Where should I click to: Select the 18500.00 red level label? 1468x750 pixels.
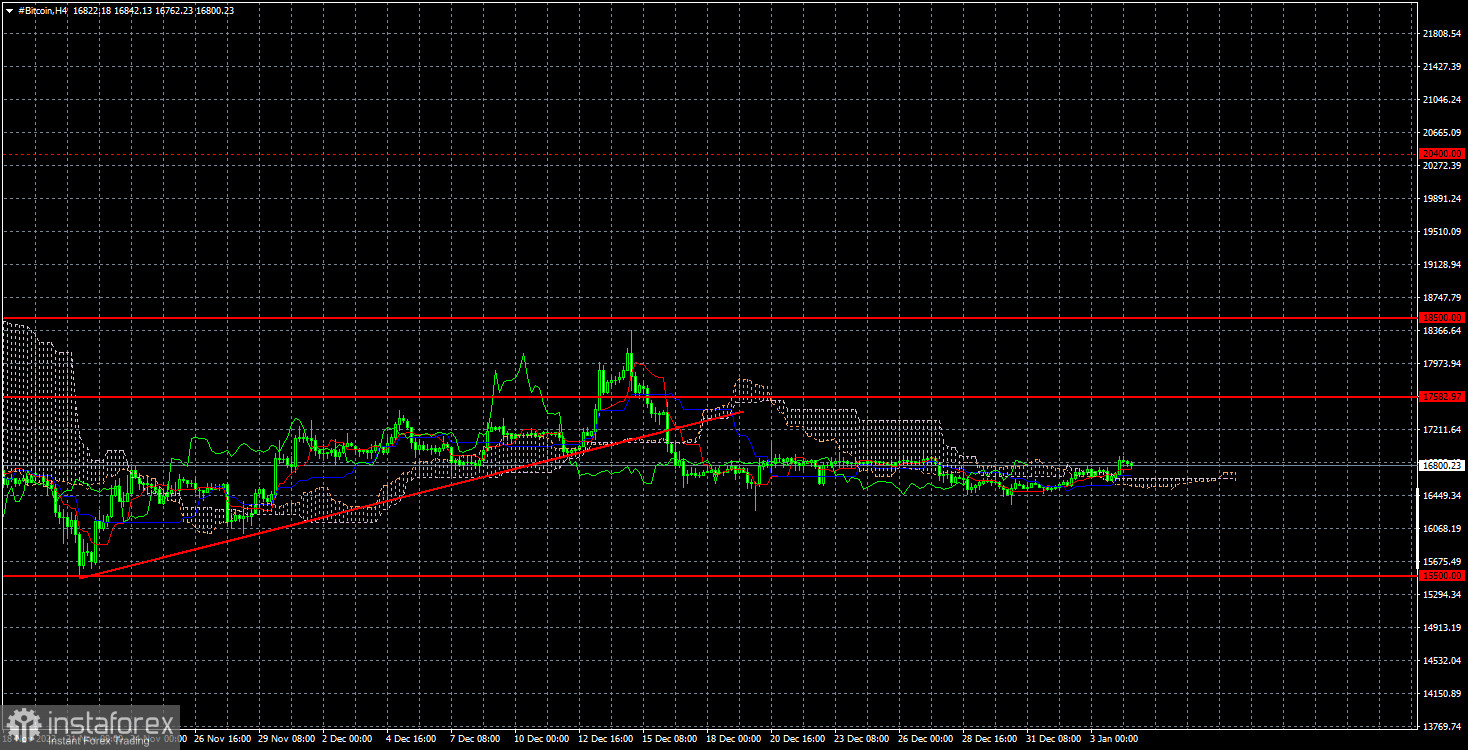pyautogui.click(x=1442, y=317)
